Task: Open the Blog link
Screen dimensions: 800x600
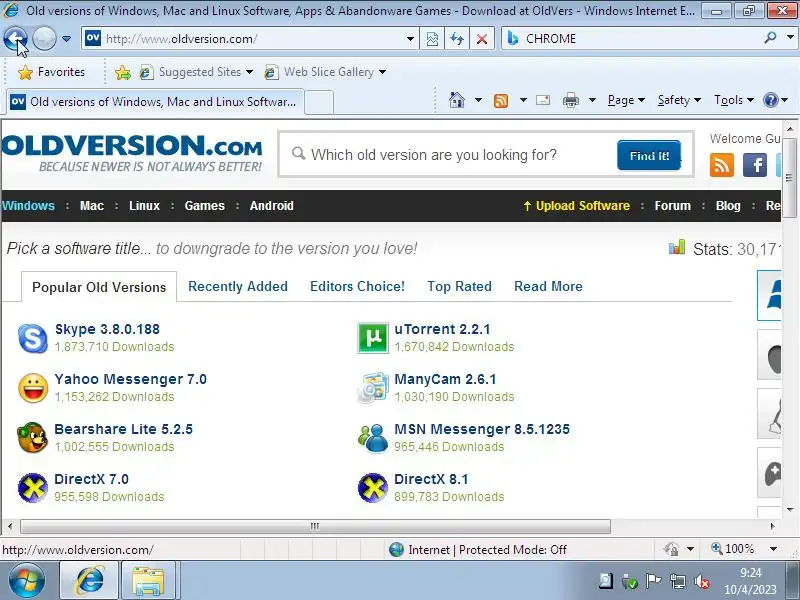Action: coord(728,206)
